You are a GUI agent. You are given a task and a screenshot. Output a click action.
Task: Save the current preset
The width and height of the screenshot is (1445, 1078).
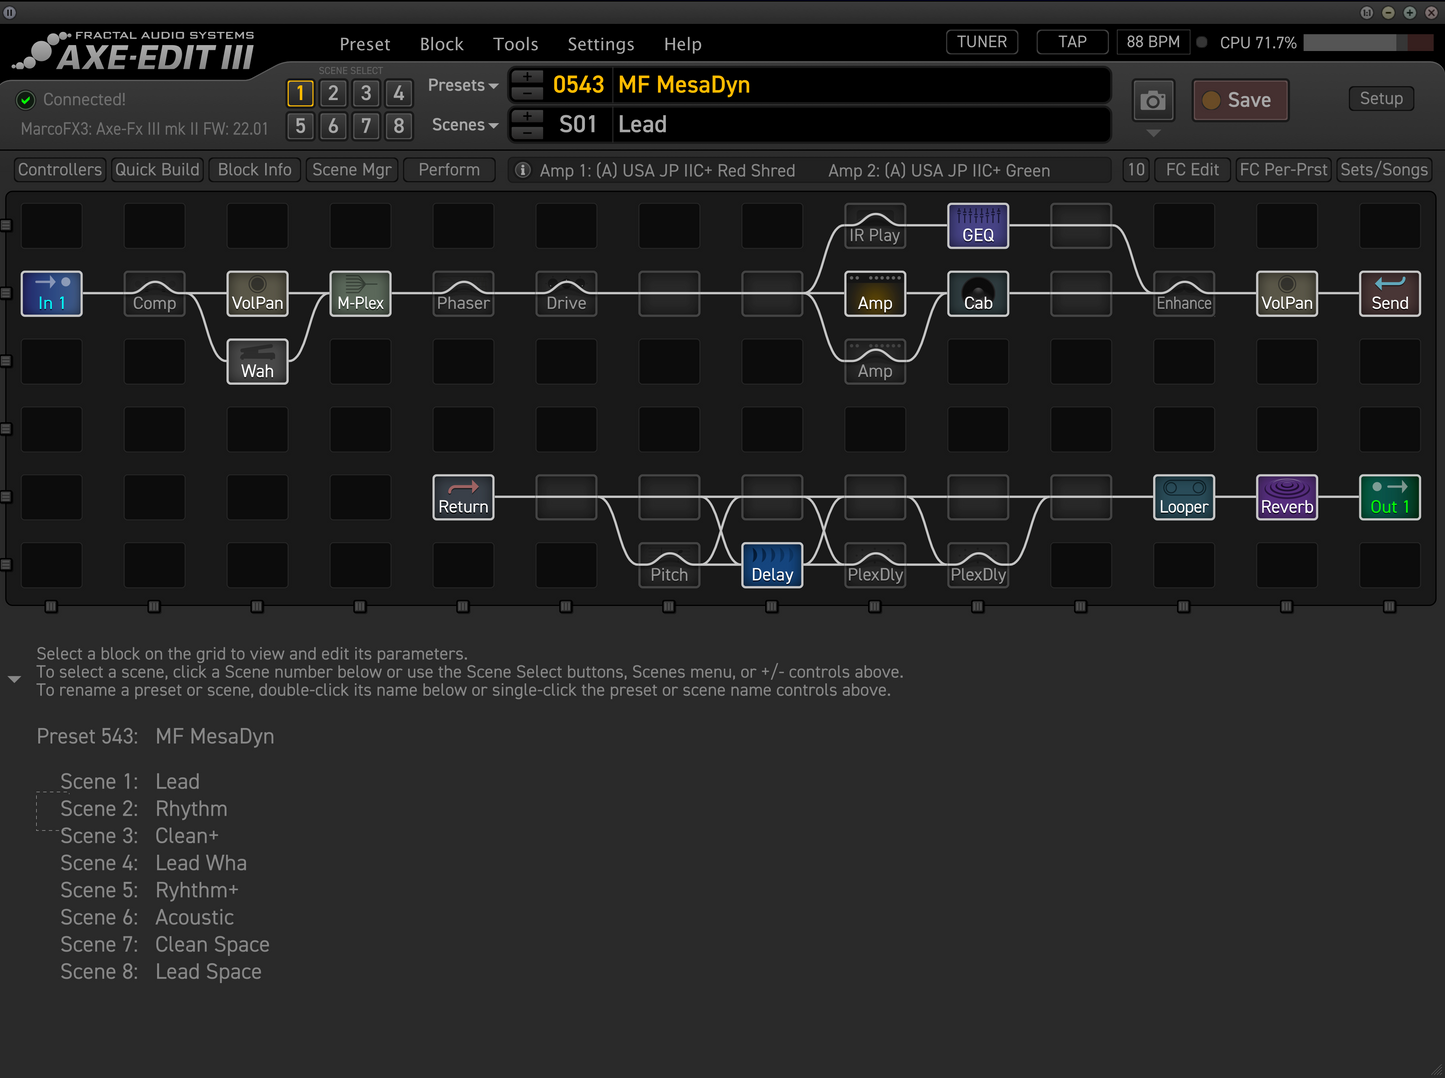[x=1240, y=100]
